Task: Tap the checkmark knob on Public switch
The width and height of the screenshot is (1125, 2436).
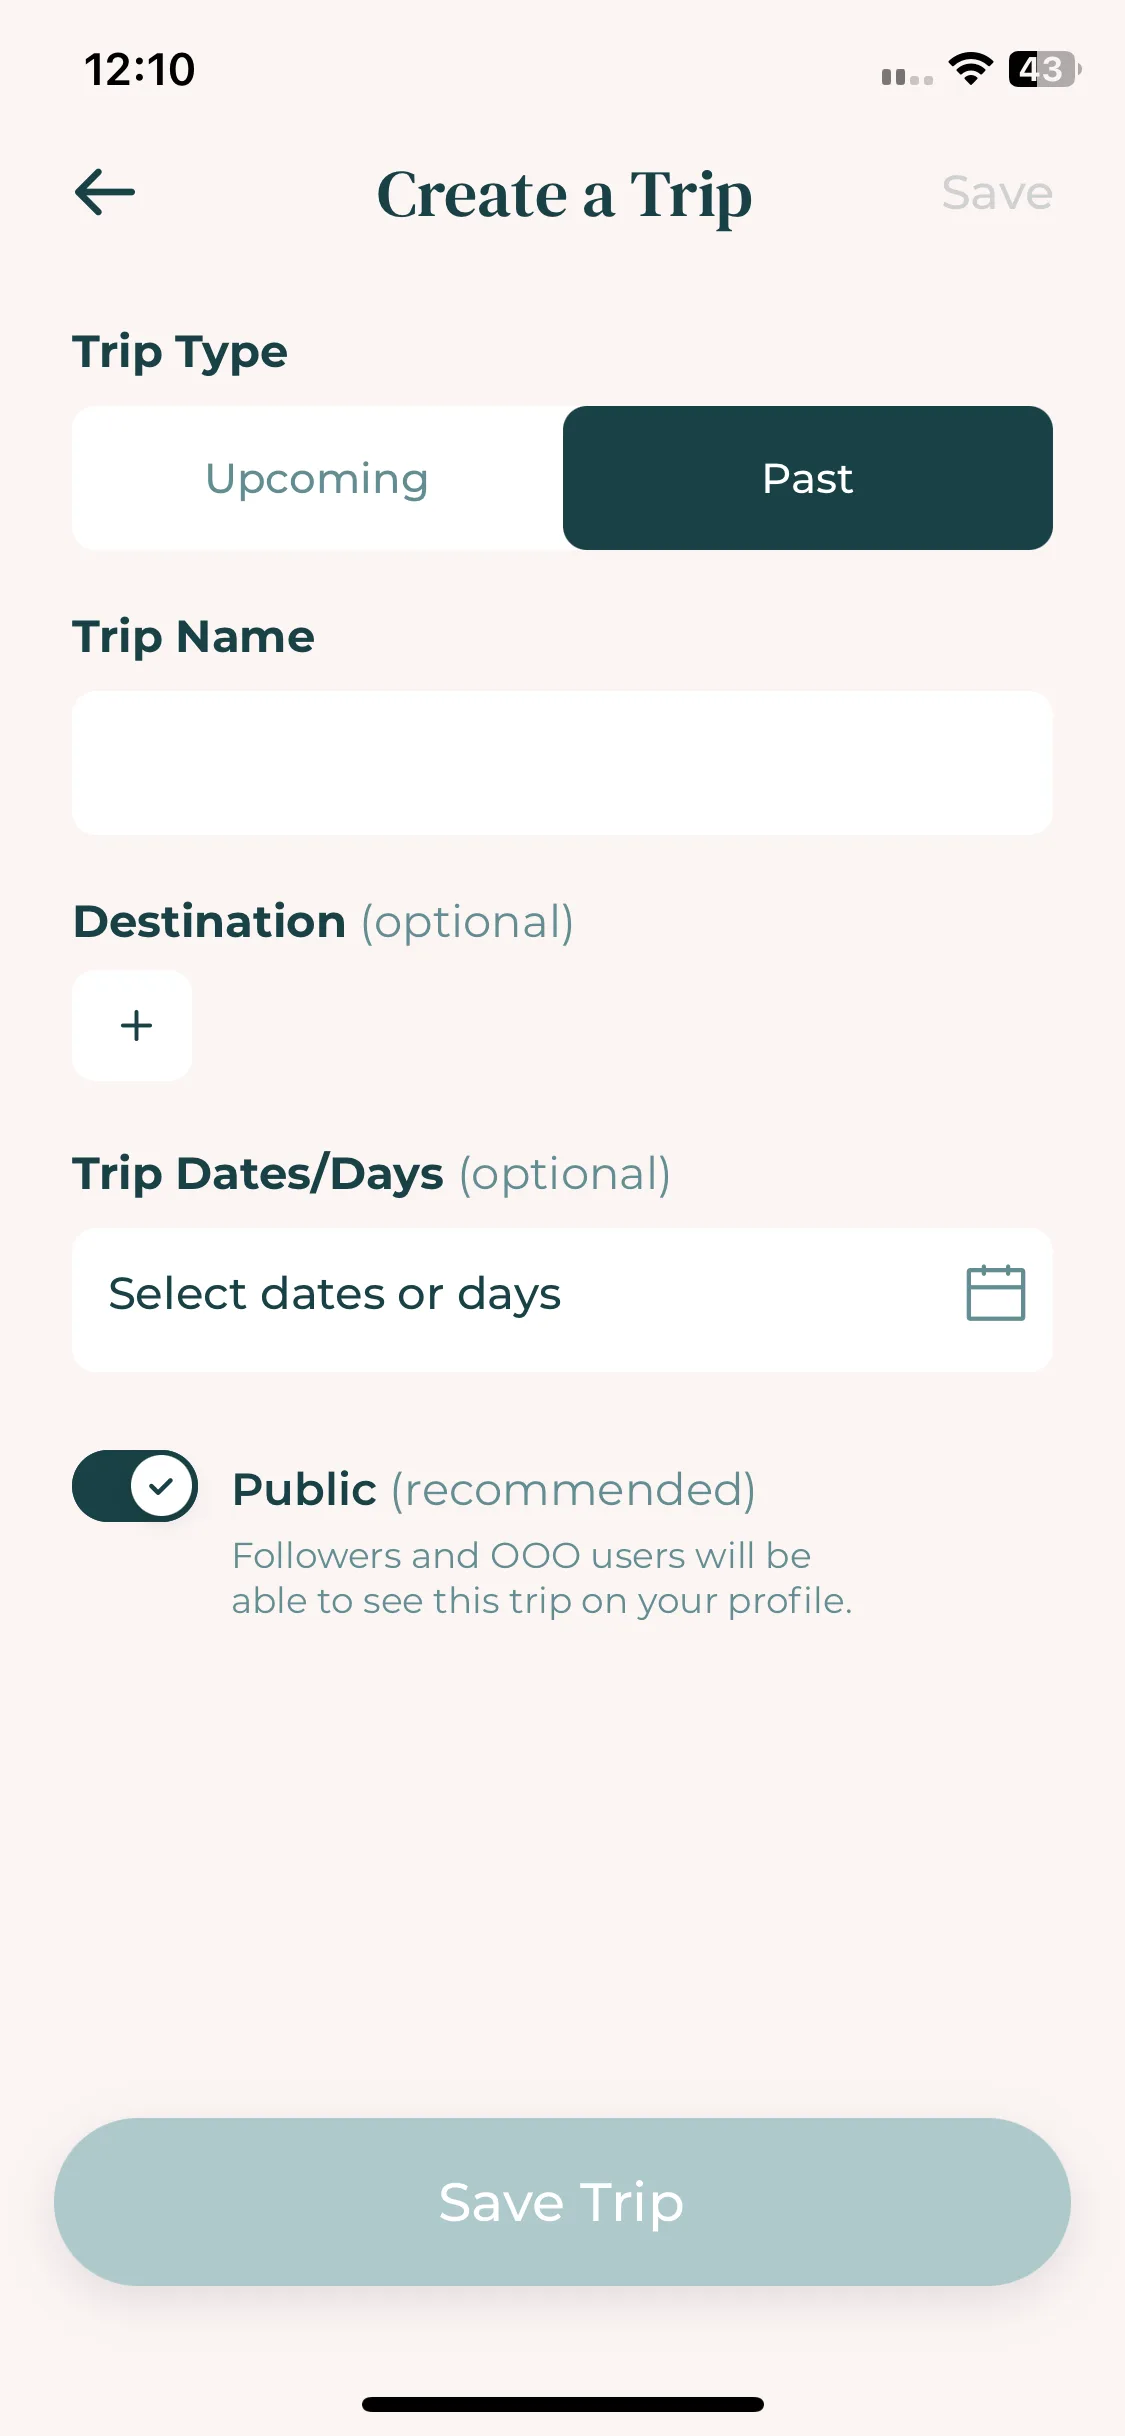Action: (162, 1486)
